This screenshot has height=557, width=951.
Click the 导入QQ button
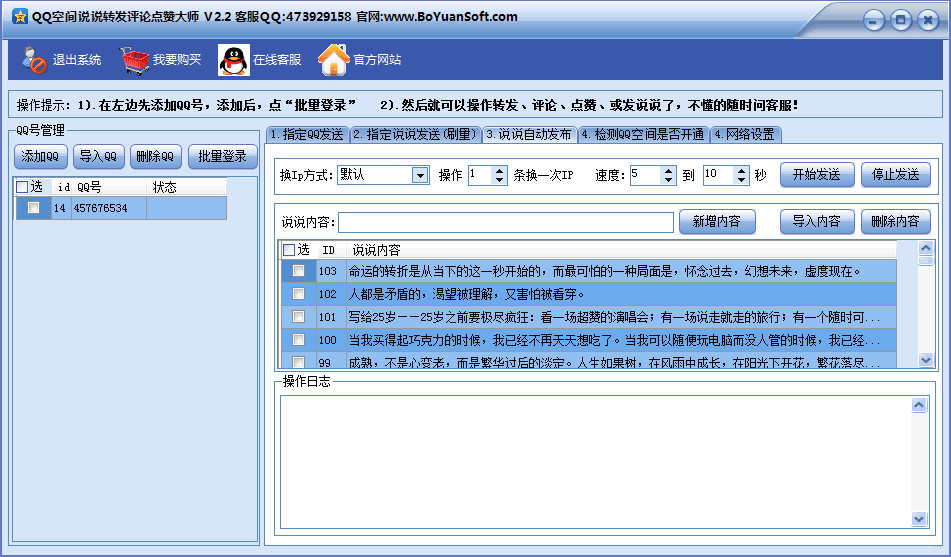point(99,157)
